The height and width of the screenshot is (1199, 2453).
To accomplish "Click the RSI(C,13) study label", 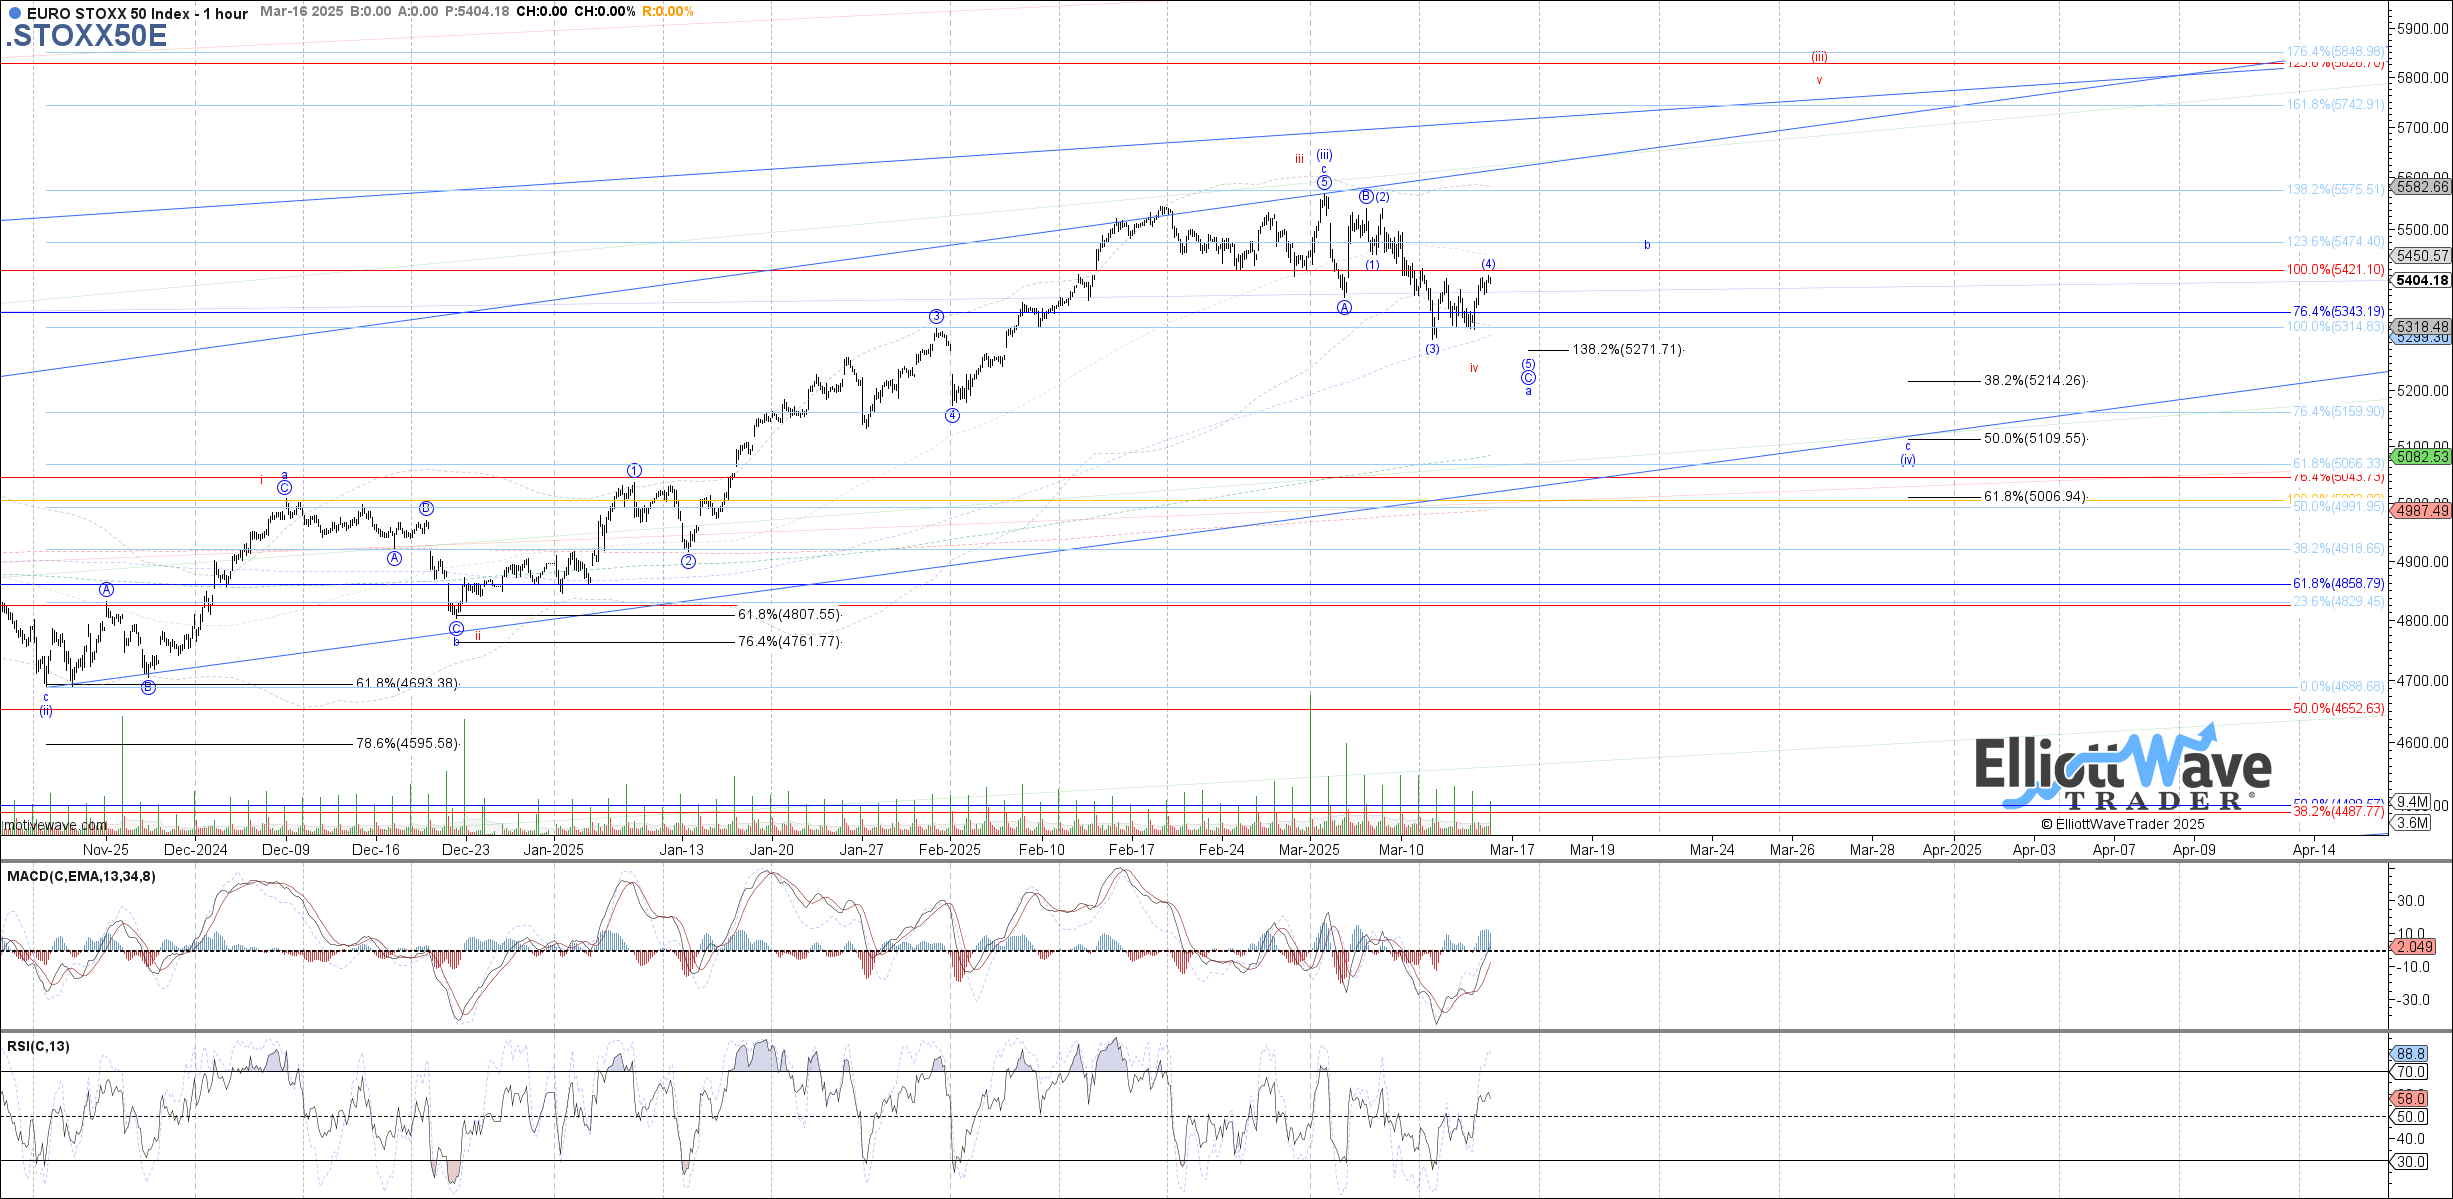I will click(38, 1047).
